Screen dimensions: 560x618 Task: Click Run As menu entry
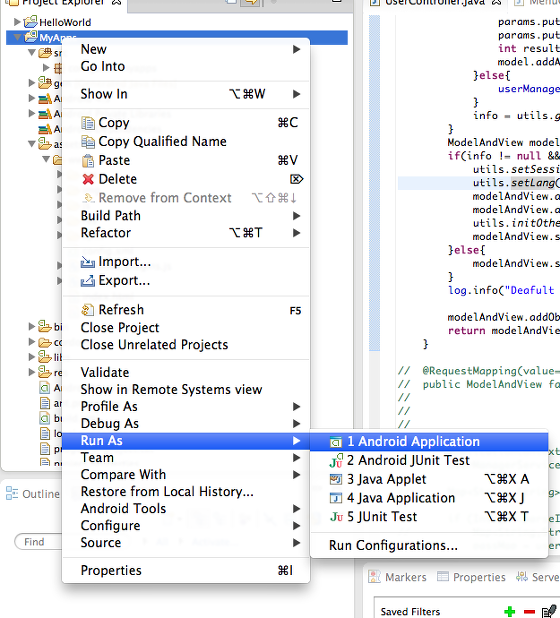[x=186, y=441]
